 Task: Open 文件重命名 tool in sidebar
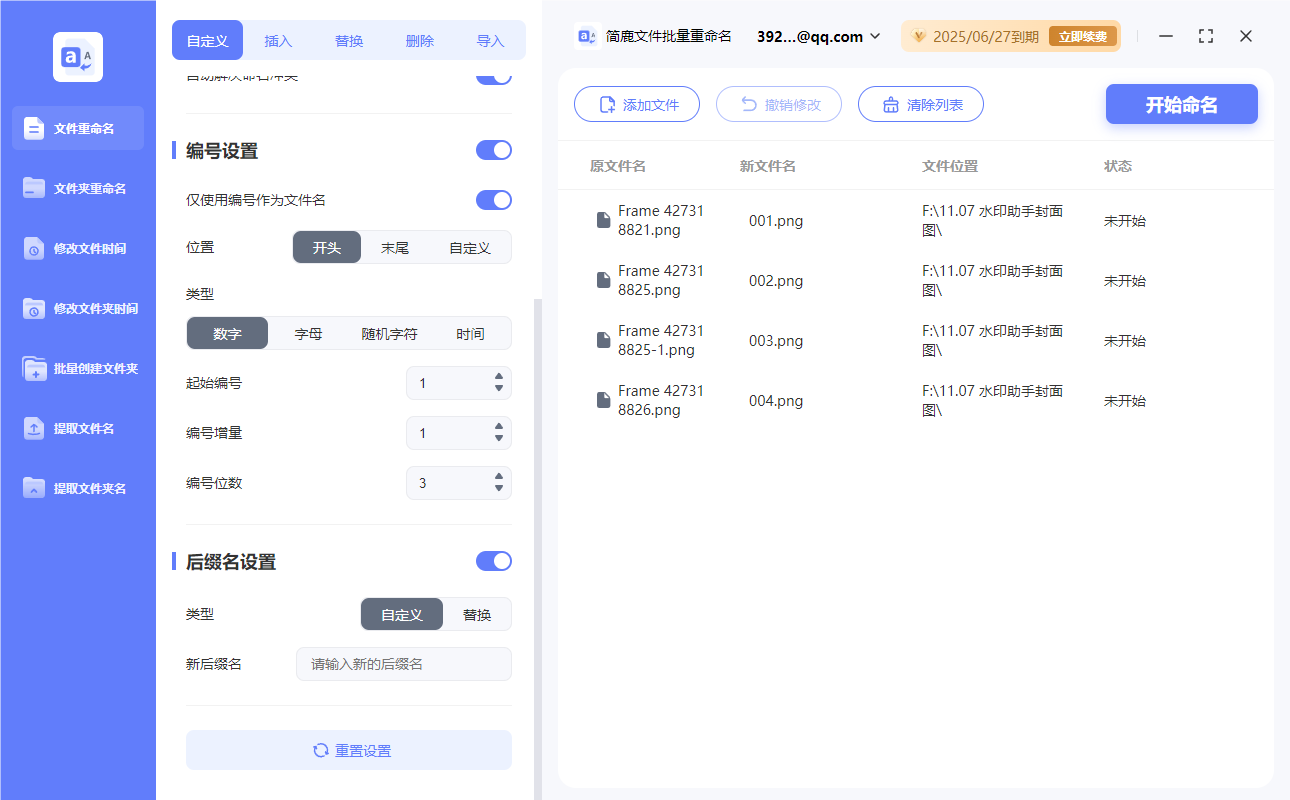tap(77, 128)
